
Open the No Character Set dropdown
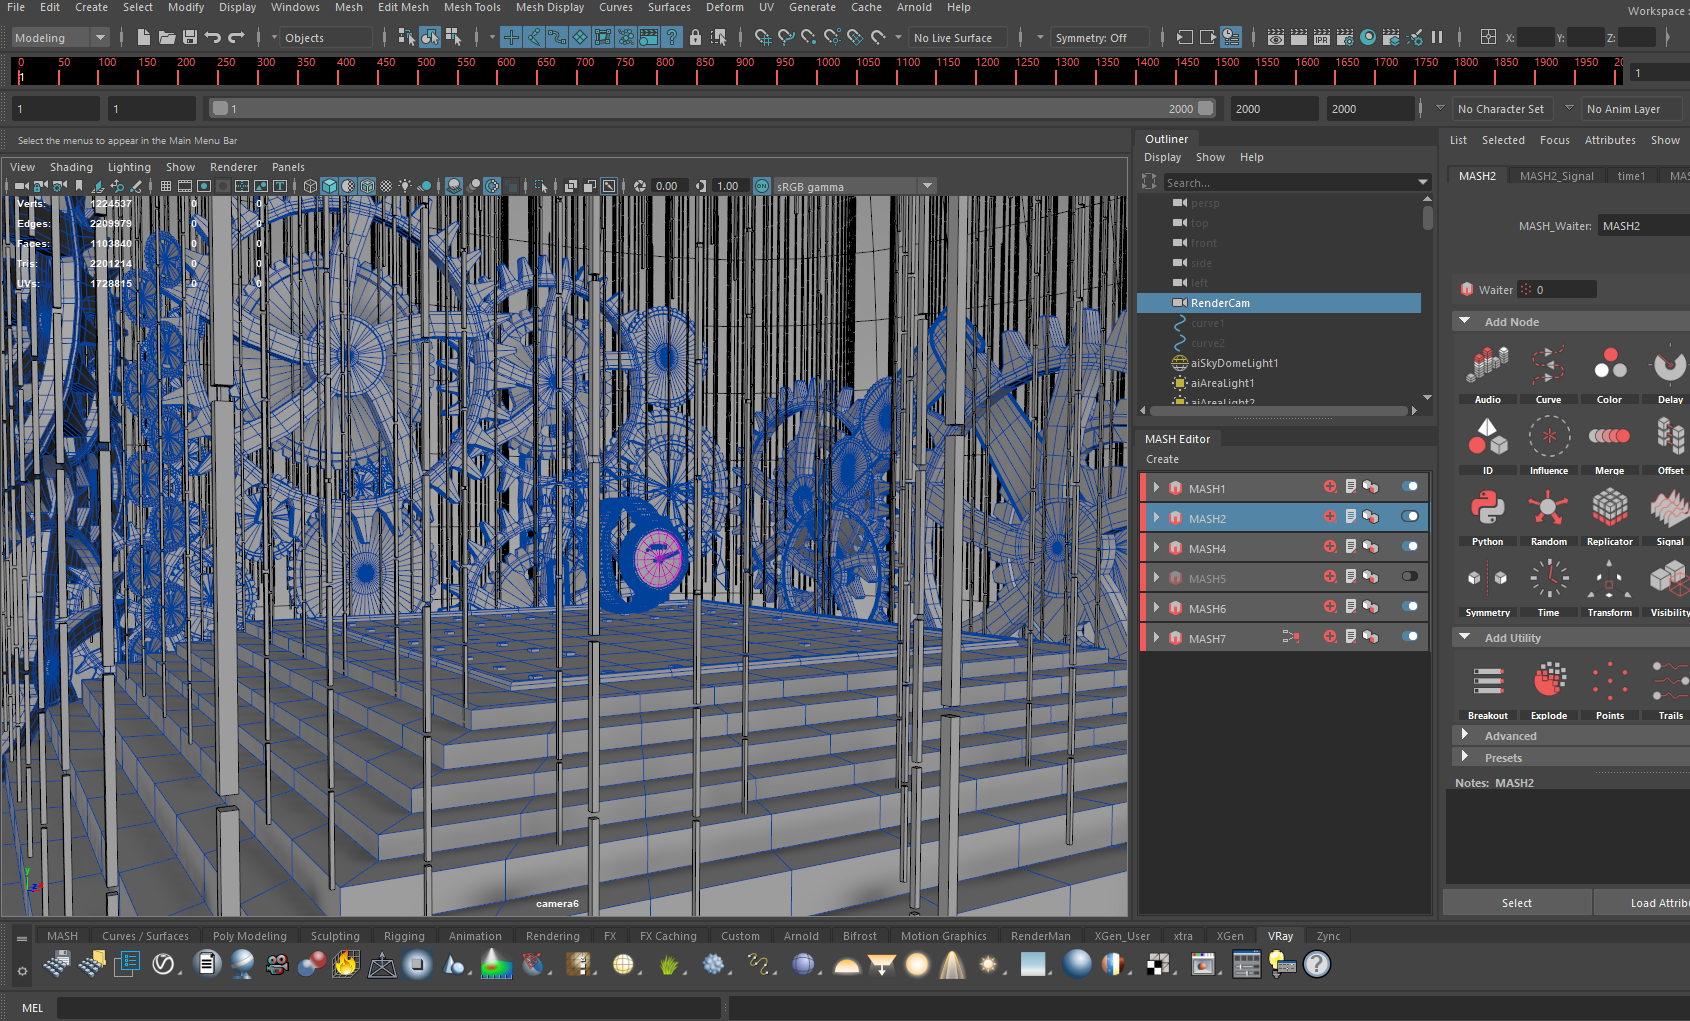coord(1502,109)
